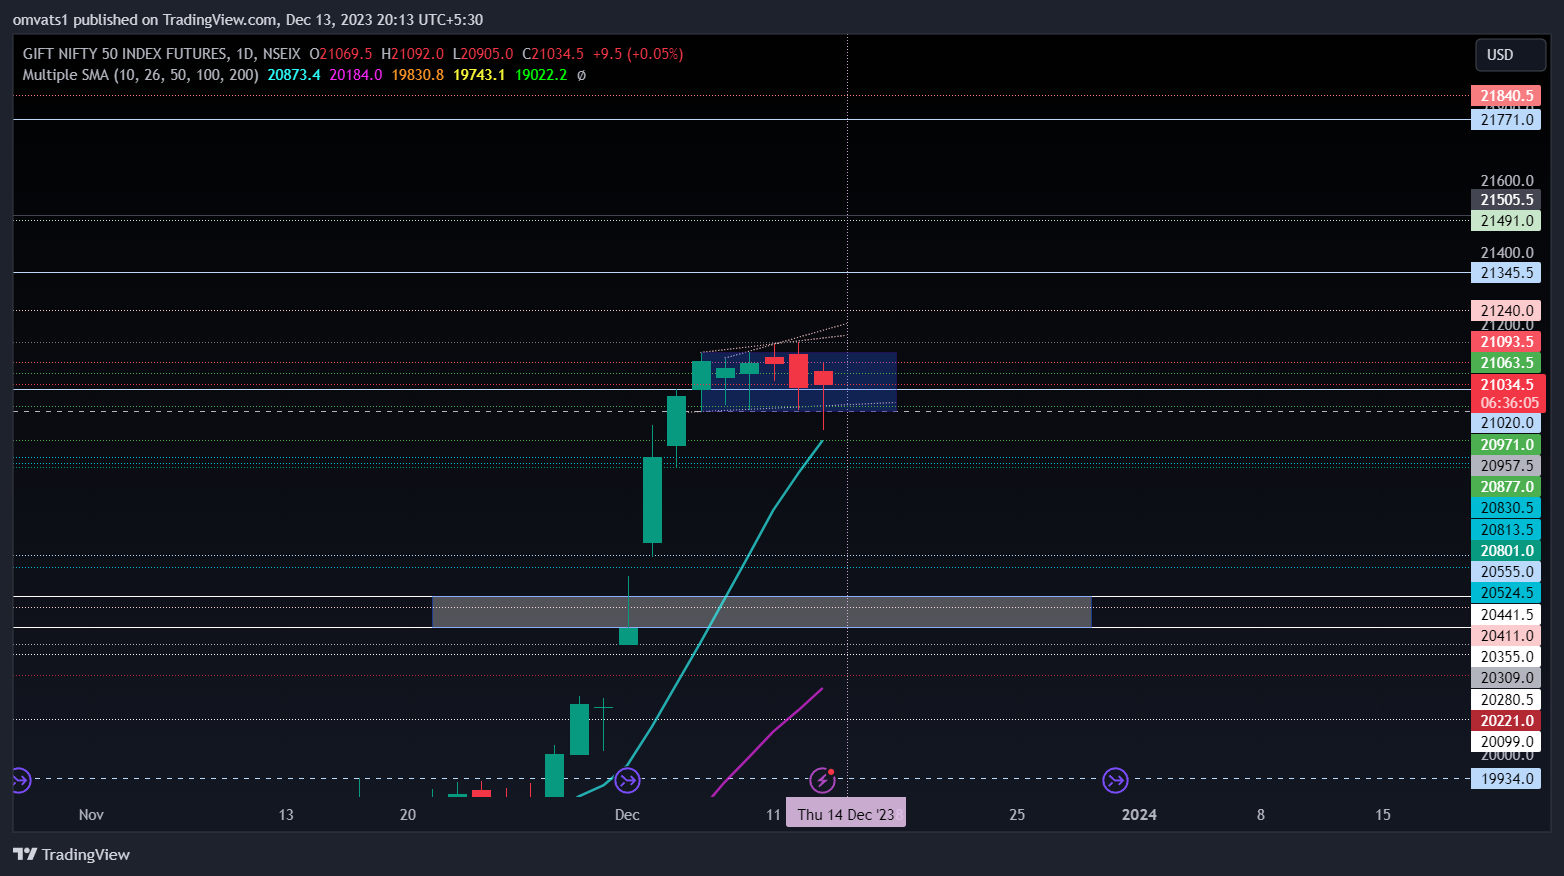Click the 21491.0 price label
This screenshot has height=876, width=1564.
(1506, 221)
